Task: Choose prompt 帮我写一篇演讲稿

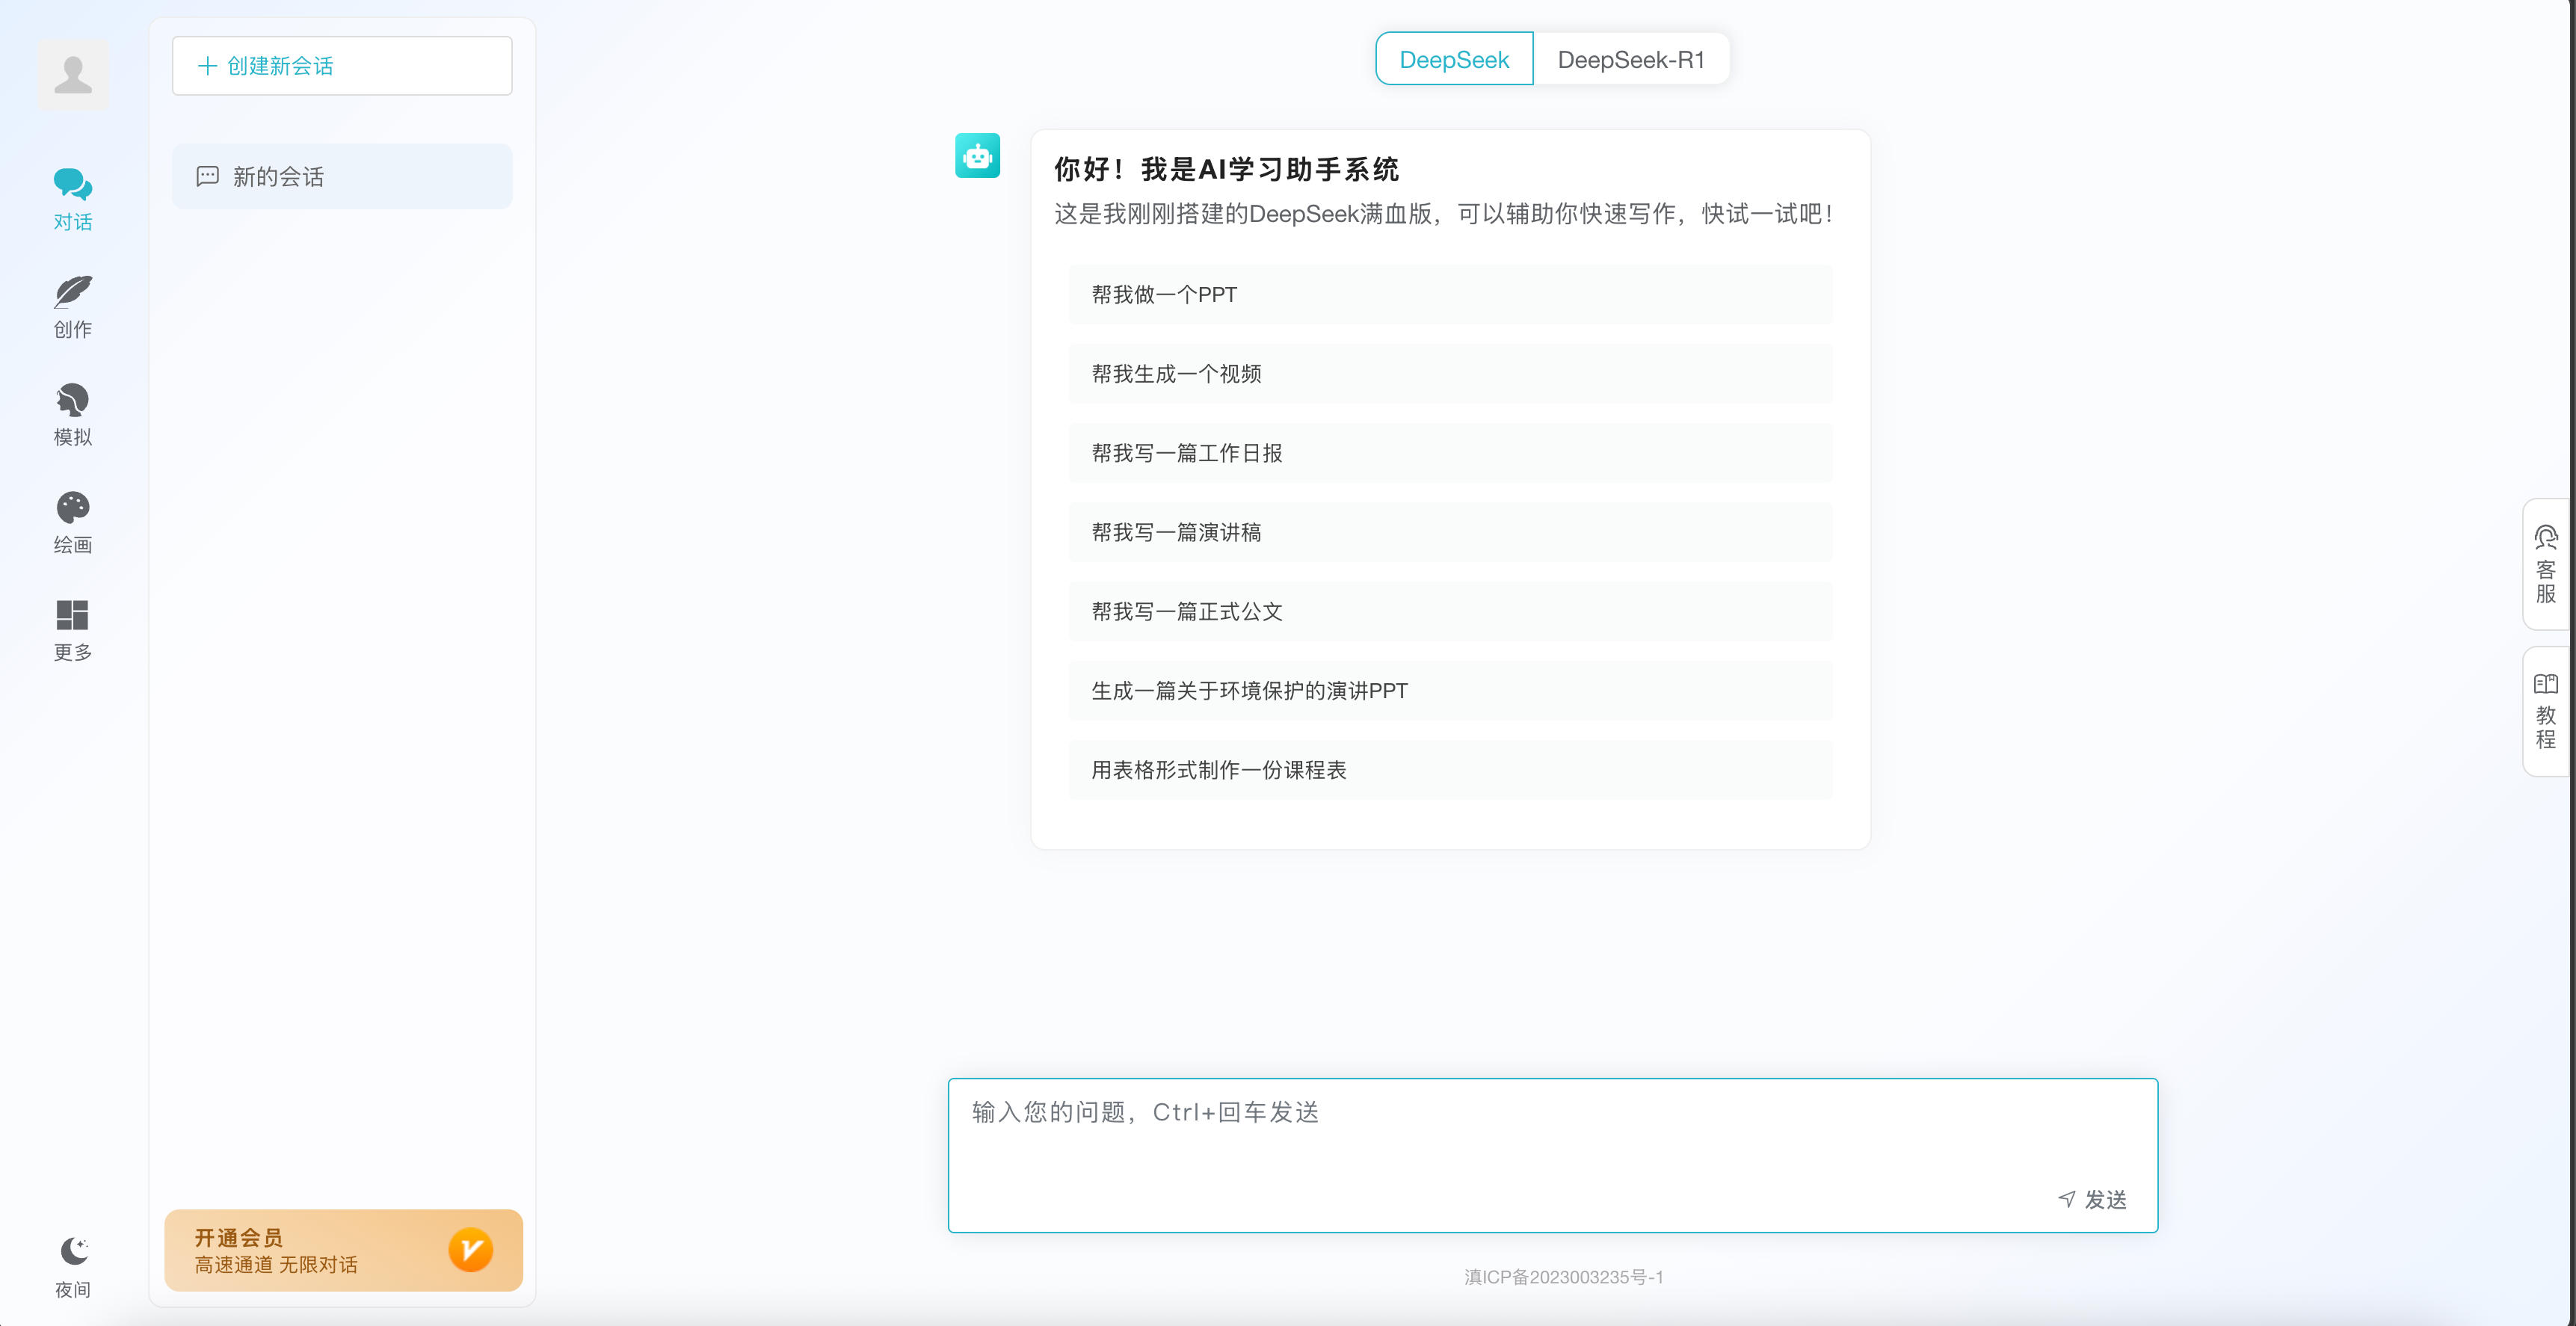Action: (1450, 532)
